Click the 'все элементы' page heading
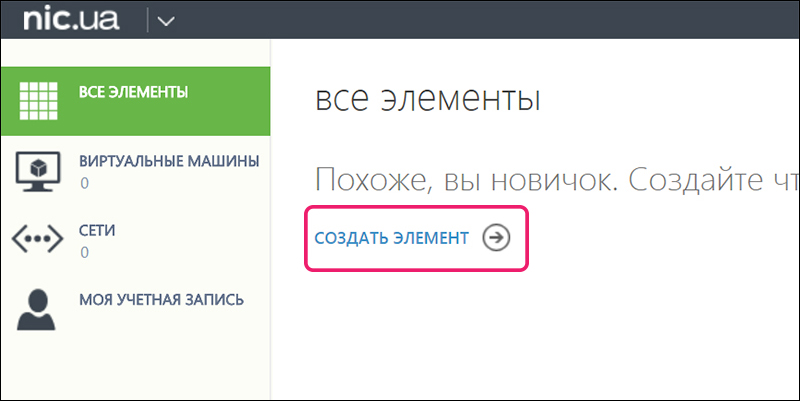Image resolution: width=800 pixels, height=401 pixels. pos(427,99)
